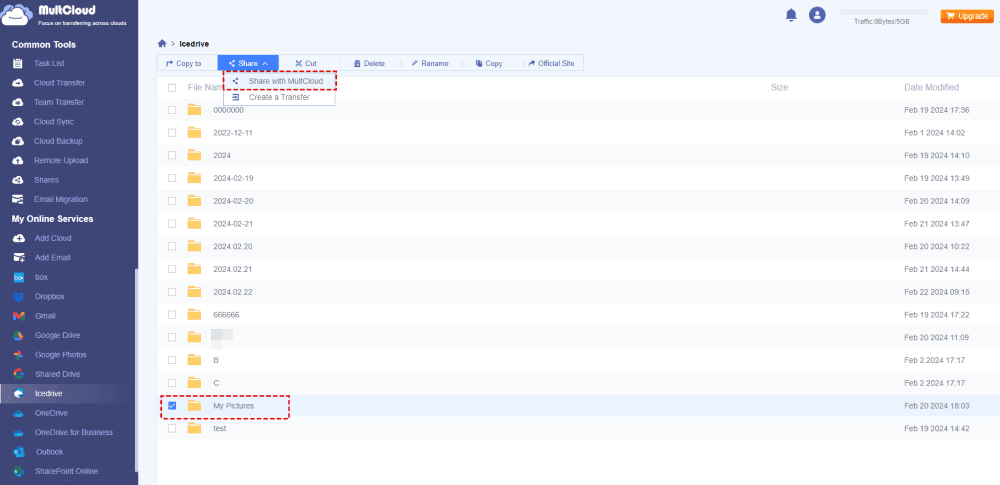Click Rename in the toolbar
The image size is (1000, 485).
point(431,63)
